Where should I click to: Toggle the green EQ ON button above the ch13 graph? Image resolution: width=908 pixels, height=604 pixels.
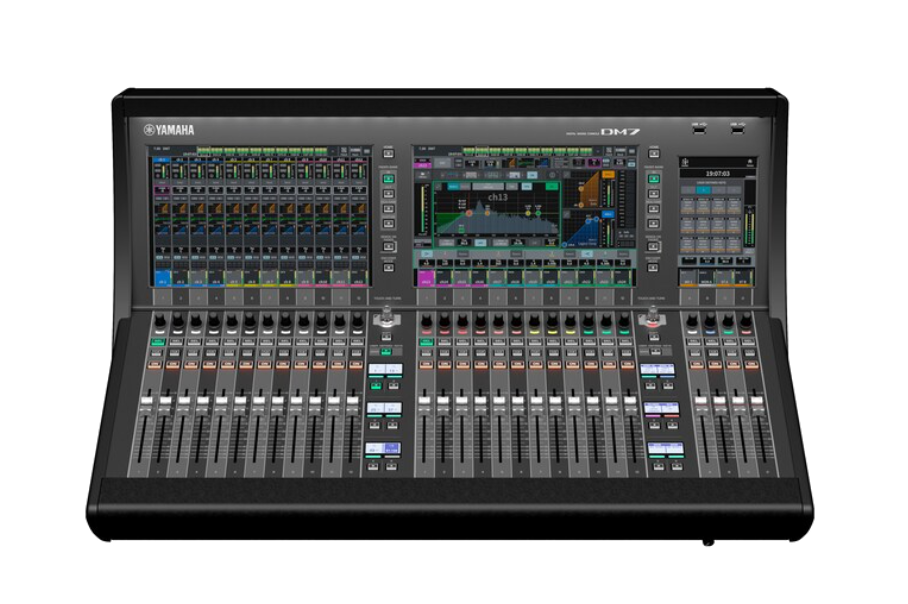tap(552, 186)
